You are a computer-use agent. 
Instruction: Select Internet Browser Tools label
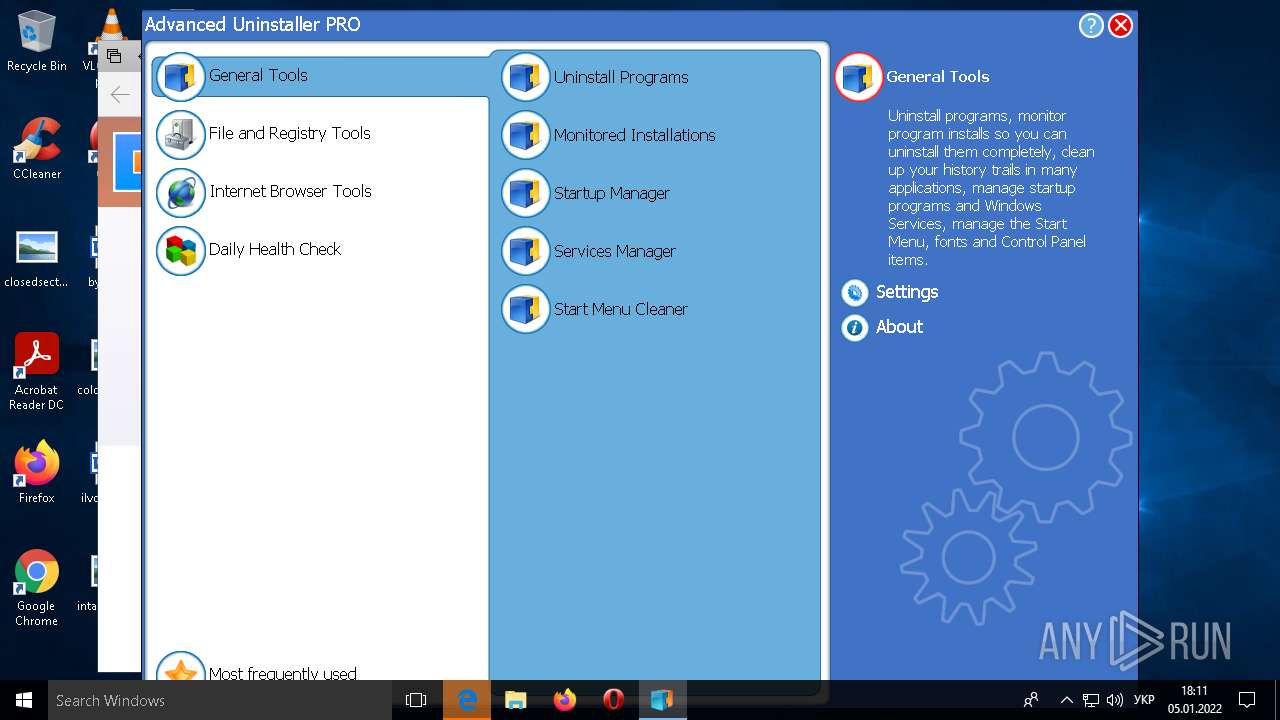tap(291, 191)
